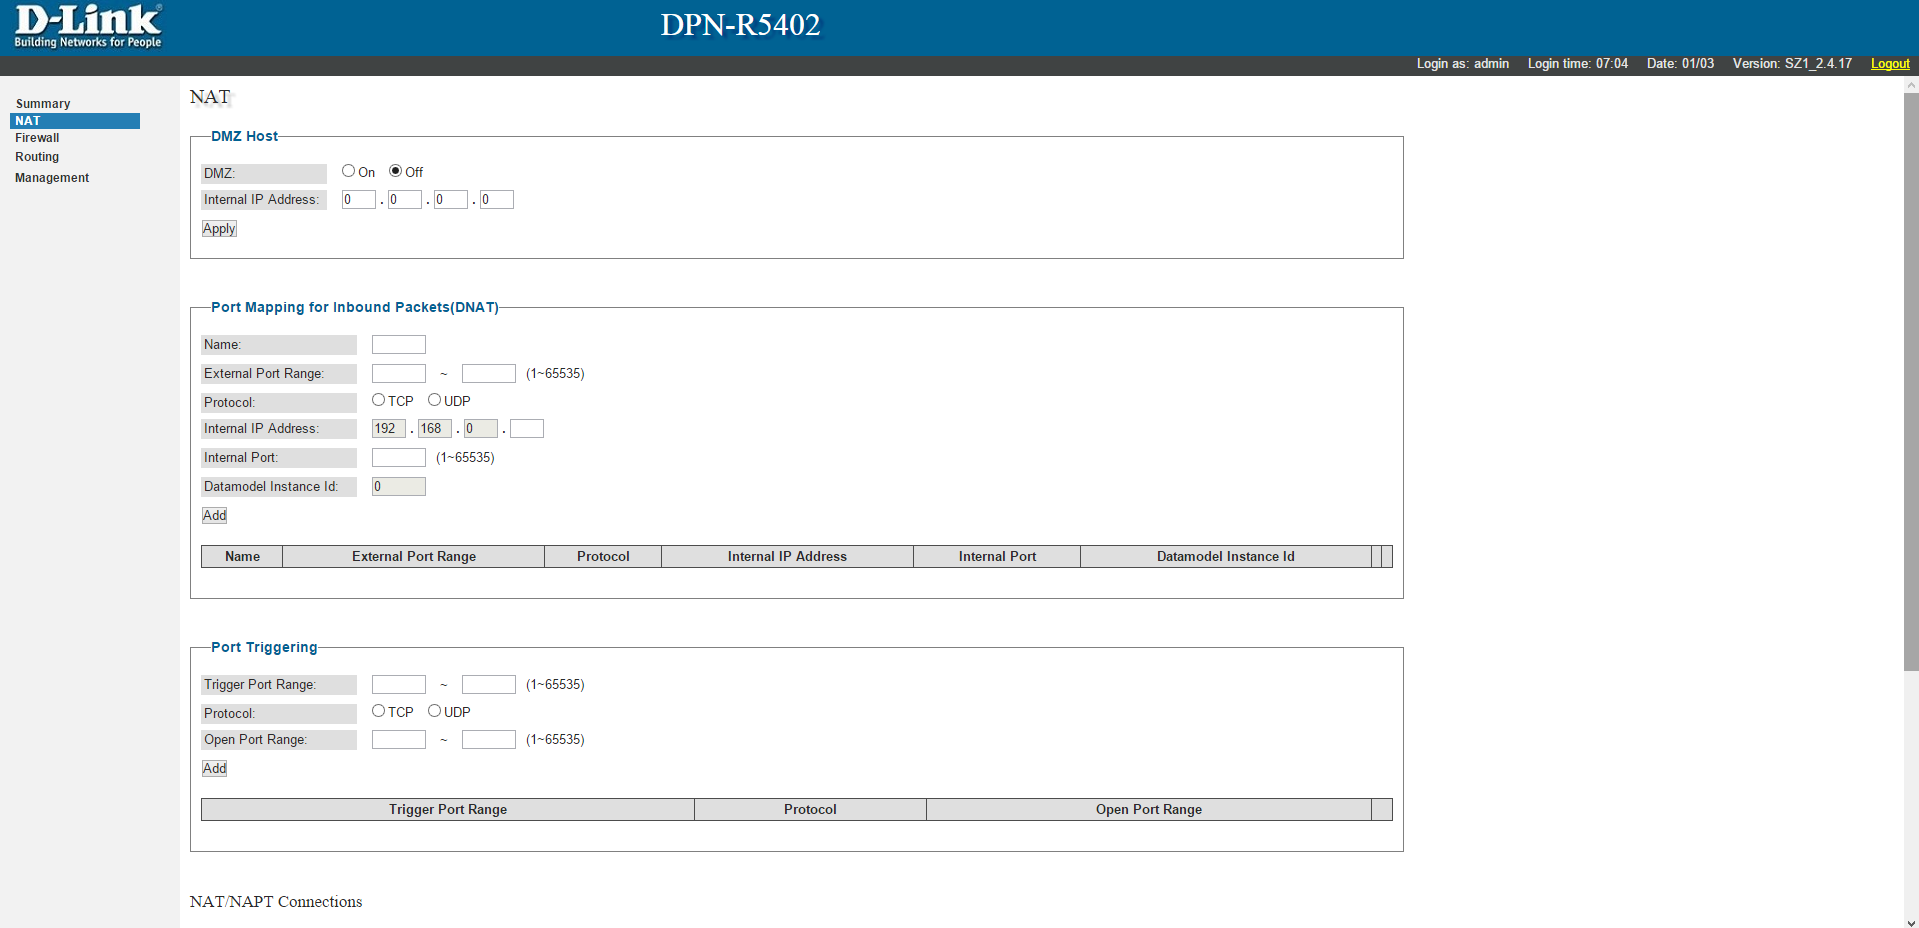Click the 'Login as: admin' status text

[x=1462, y=63]
